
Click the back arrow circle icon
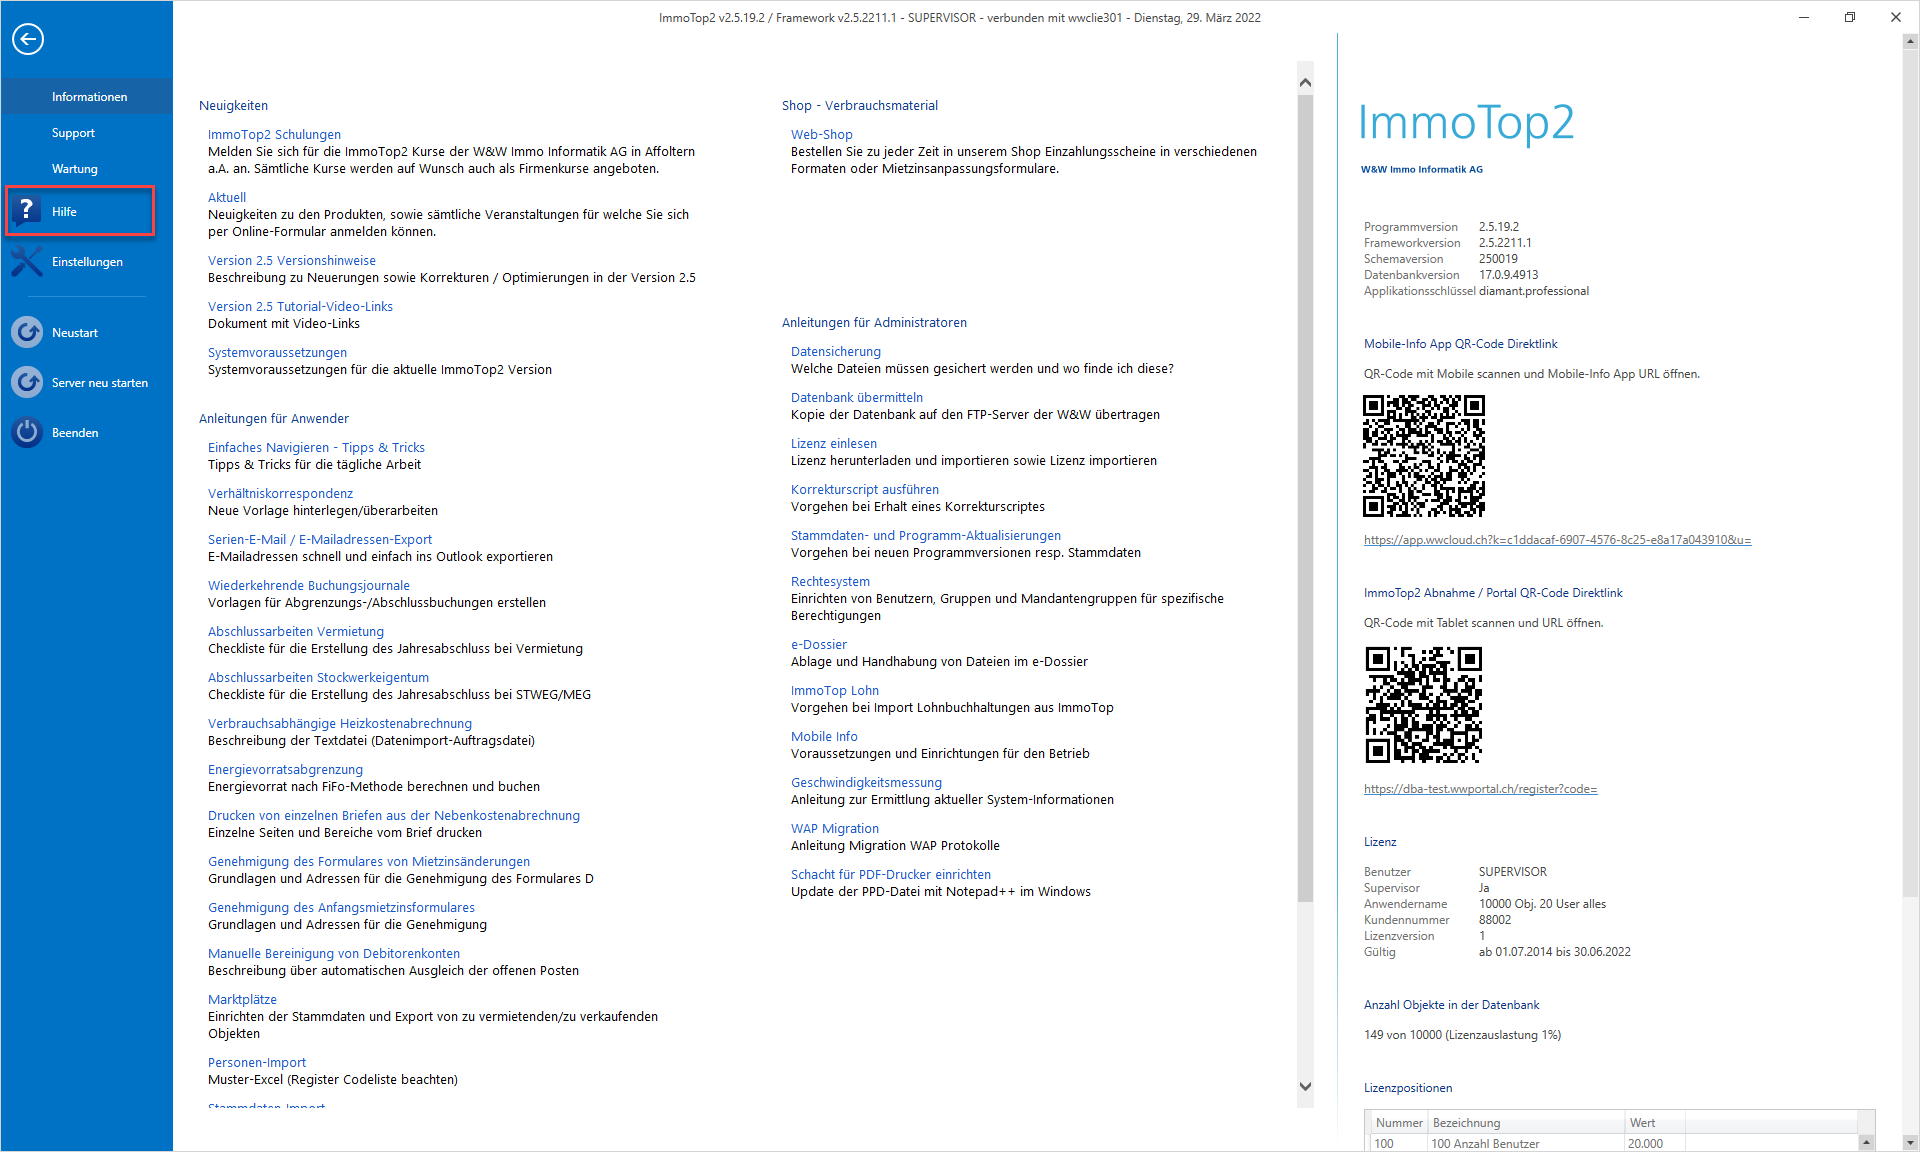tap(28, 39)
